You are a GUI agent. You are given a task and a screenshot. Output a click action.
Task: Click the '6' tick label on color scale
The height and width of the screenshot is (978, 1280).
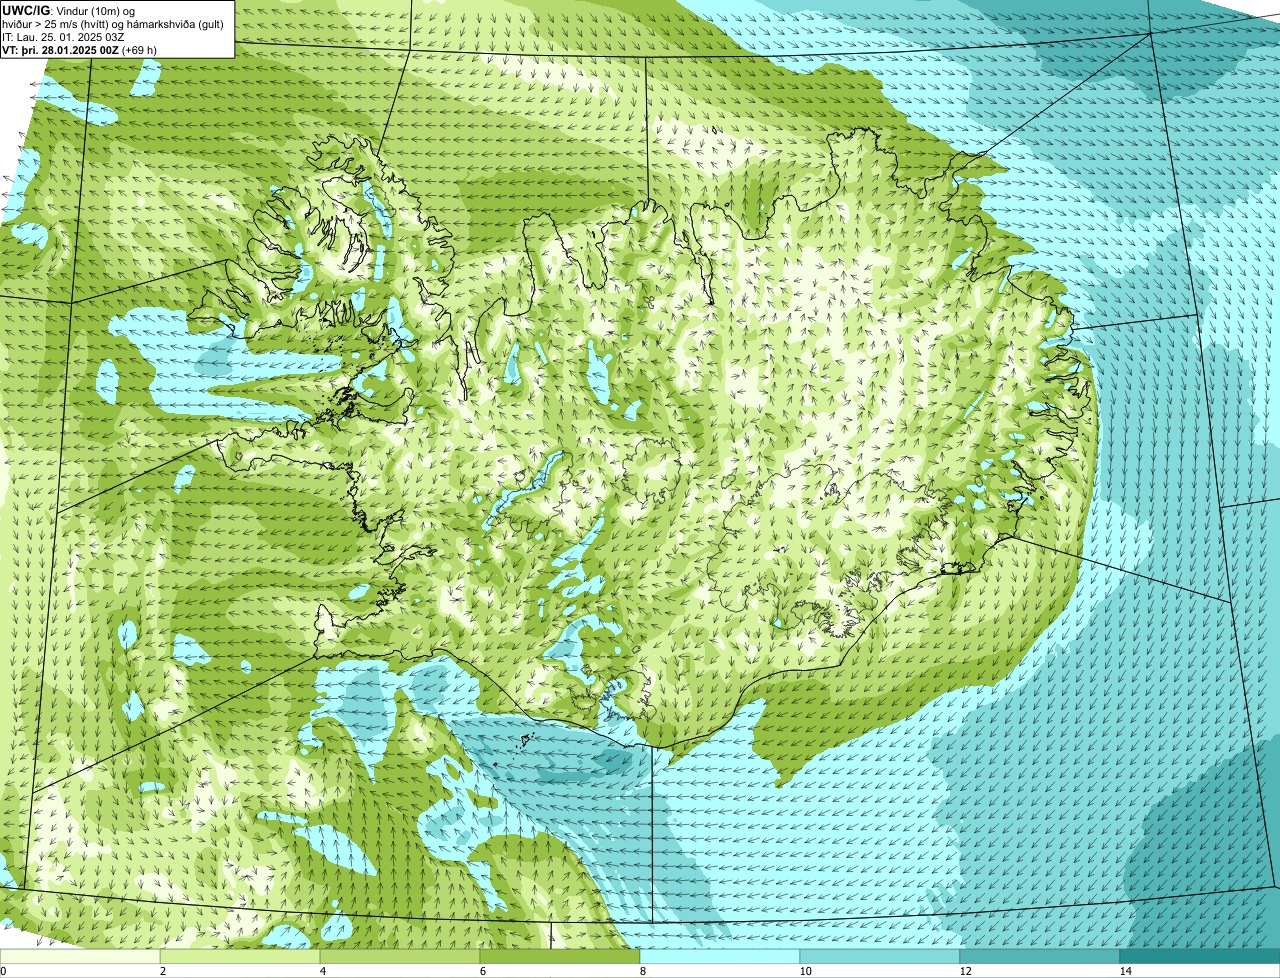point(482,971)
